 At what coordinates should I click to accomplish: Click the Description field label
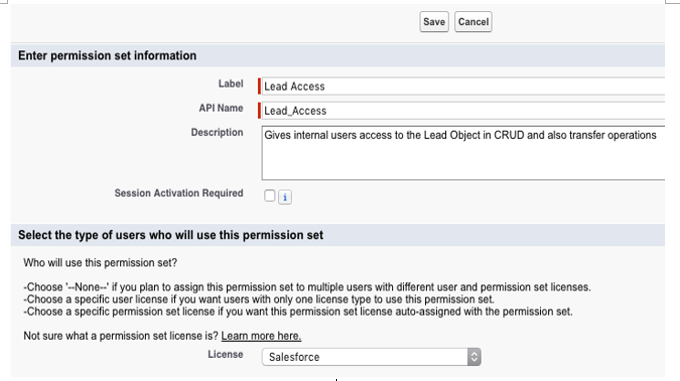point(217,132)
